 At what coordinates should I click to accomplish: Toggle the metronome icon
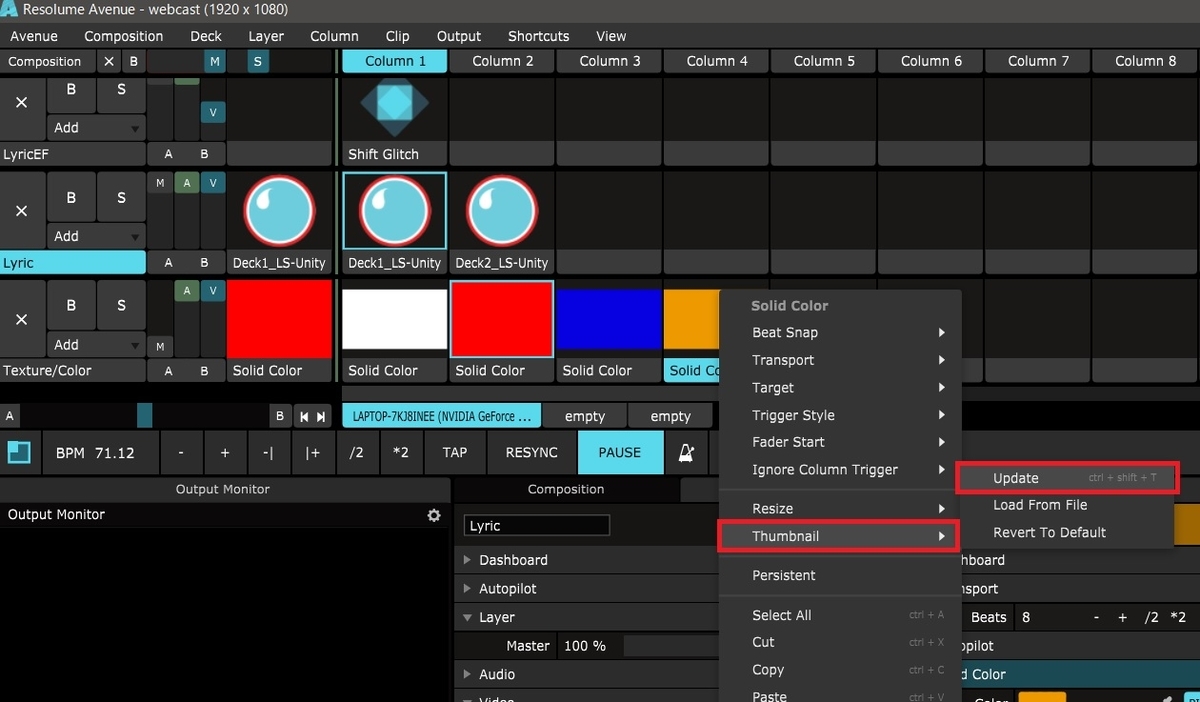(x=686, y=453)
